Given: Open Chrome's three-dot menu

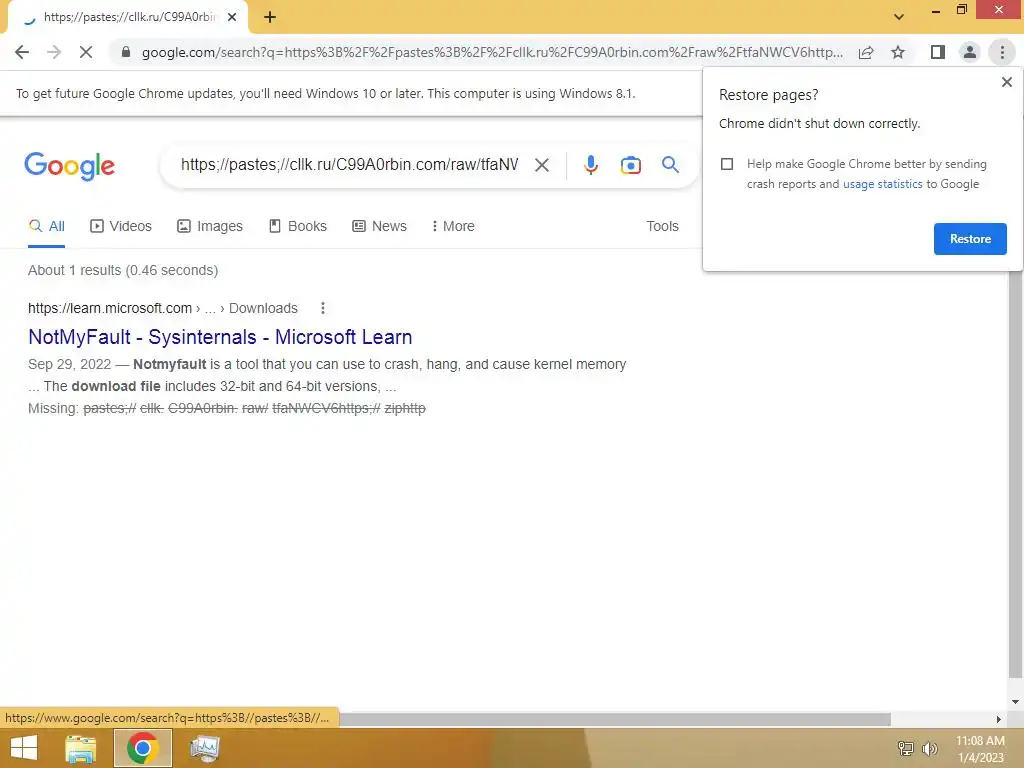Looking at the screenshot, I should (1002, 52).
